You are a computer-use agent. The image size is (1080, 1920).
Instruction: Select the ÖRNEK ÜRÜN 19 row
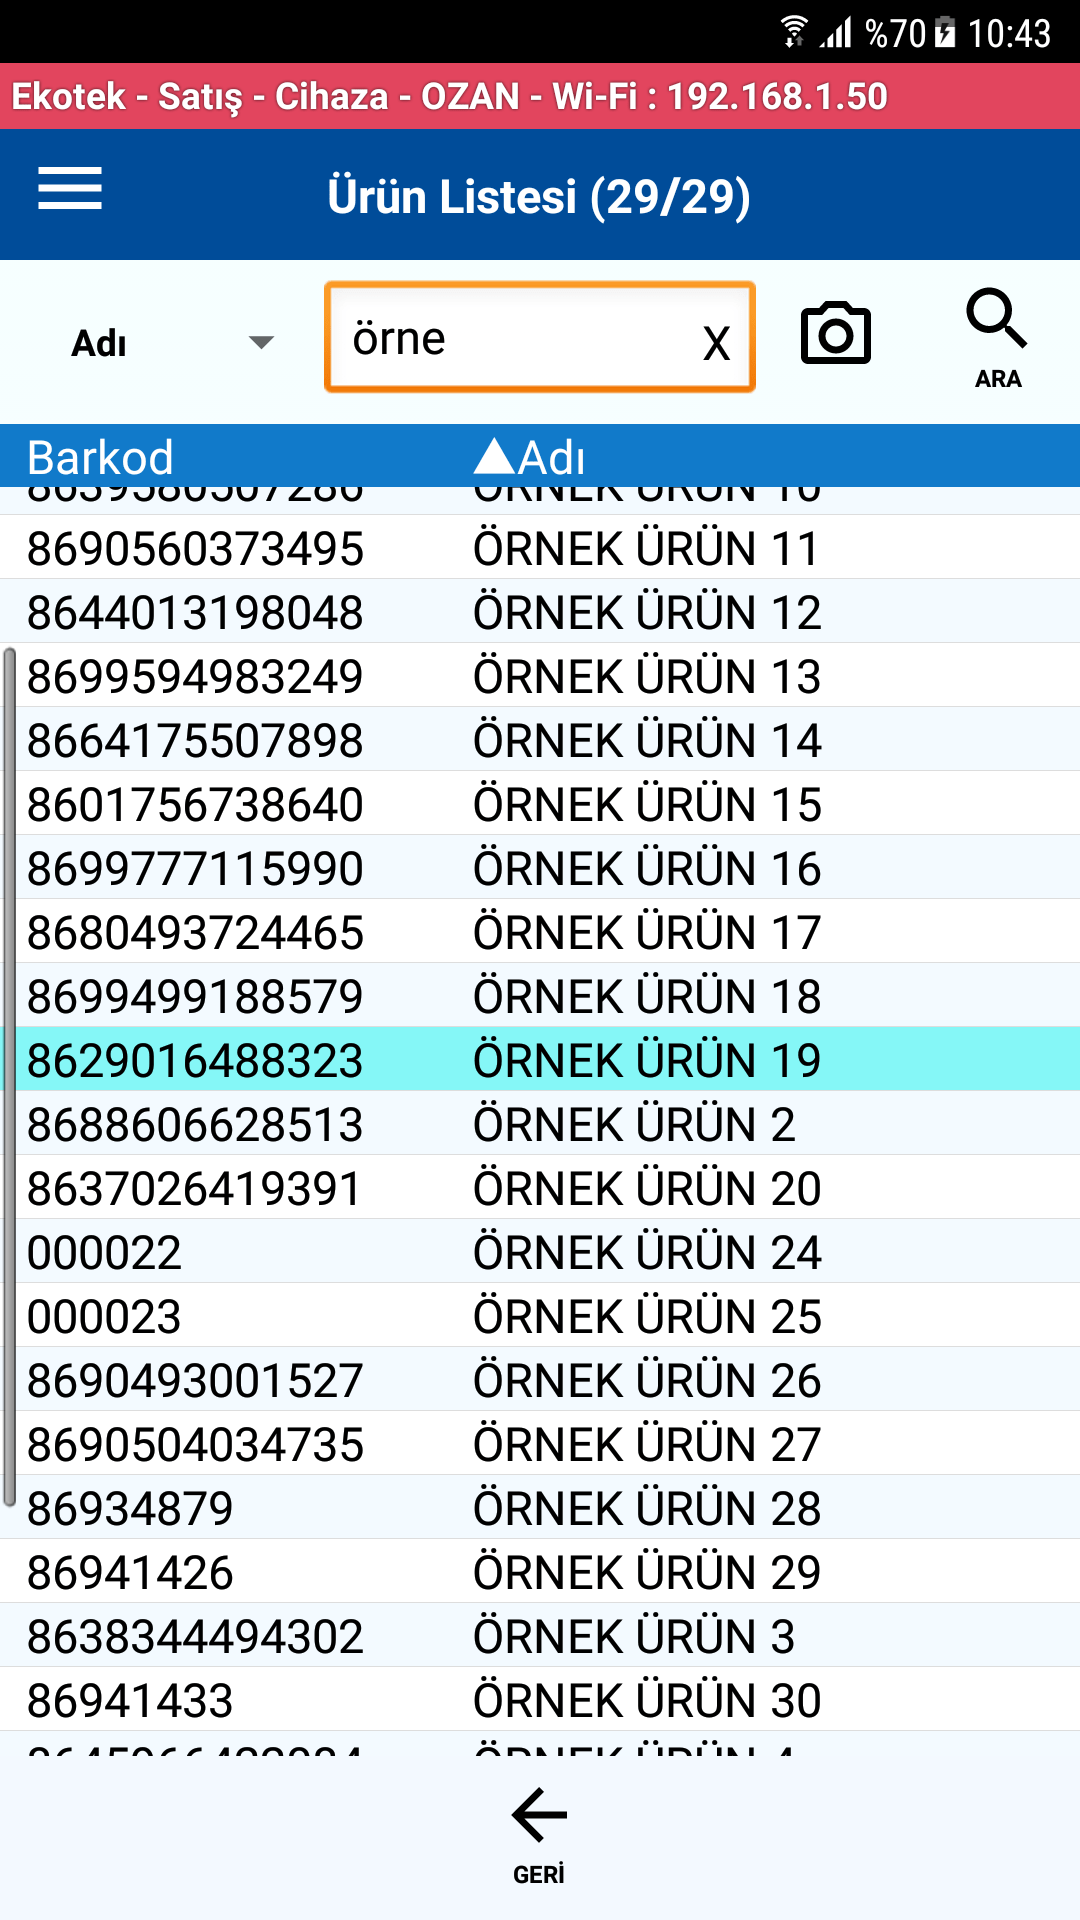(x=540, y=1060)
